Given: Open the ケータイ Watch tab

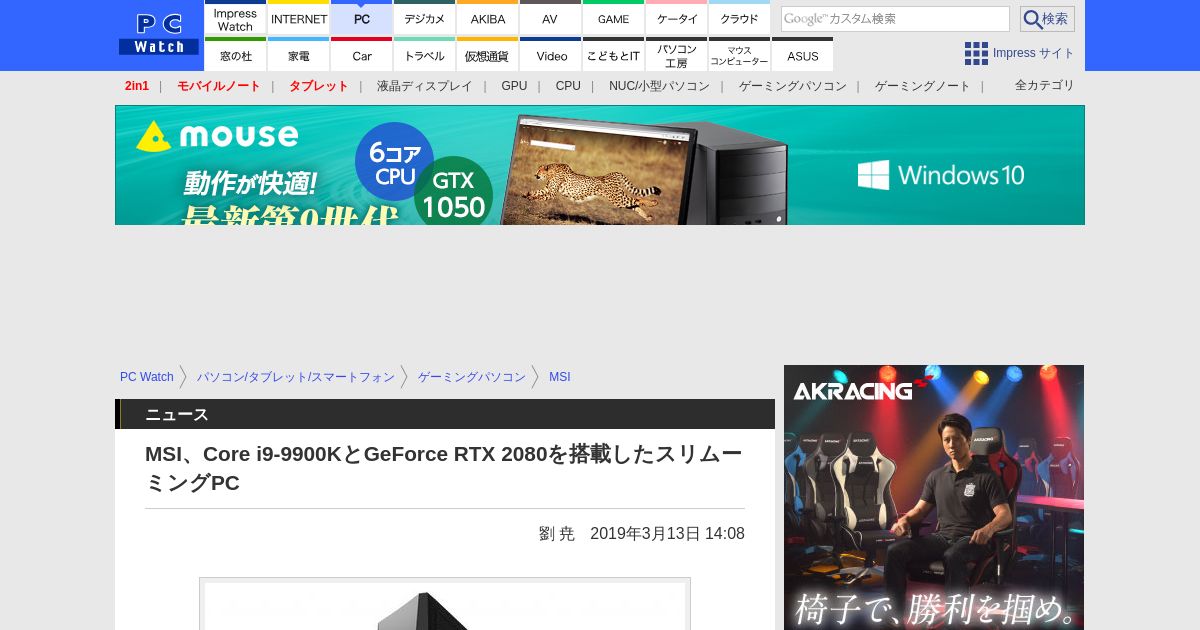Looking at the screenshot, I should 677,17.
